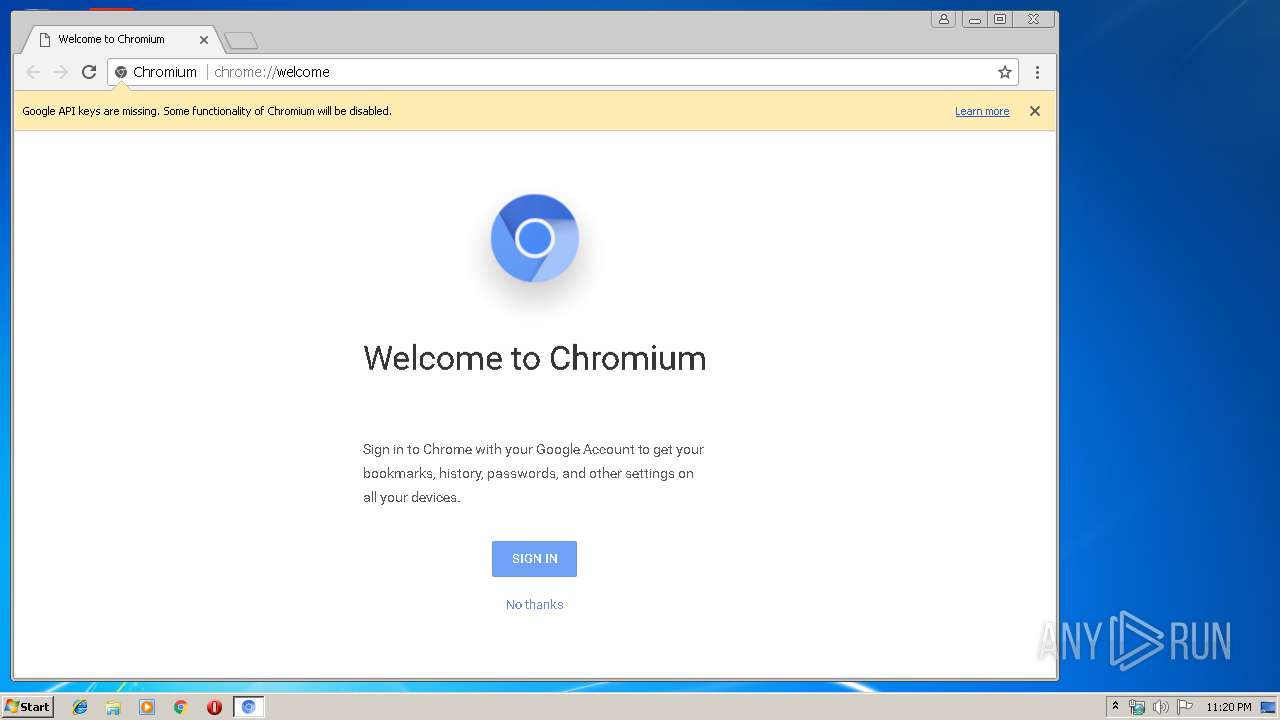Launch Internet Explorer from taskbar

tap(80, 707)
